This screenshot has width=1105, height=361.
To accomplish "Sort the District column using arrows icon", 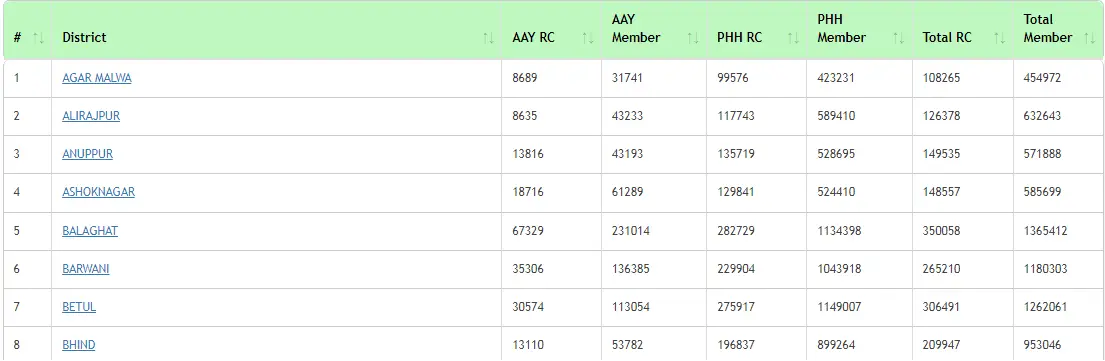I will [x=488, y=38].
